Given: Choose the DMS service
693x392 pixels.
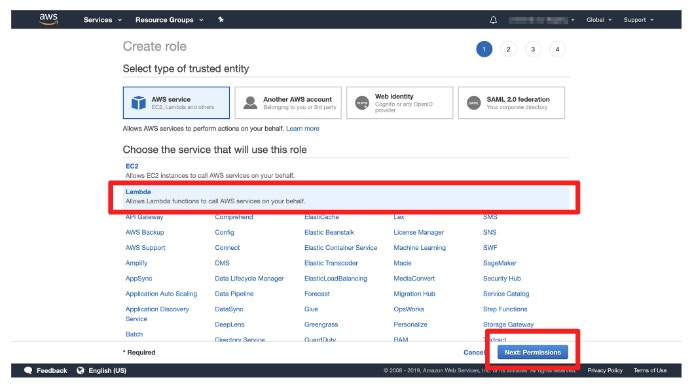Looking at the screenshot, I should 222,263.
